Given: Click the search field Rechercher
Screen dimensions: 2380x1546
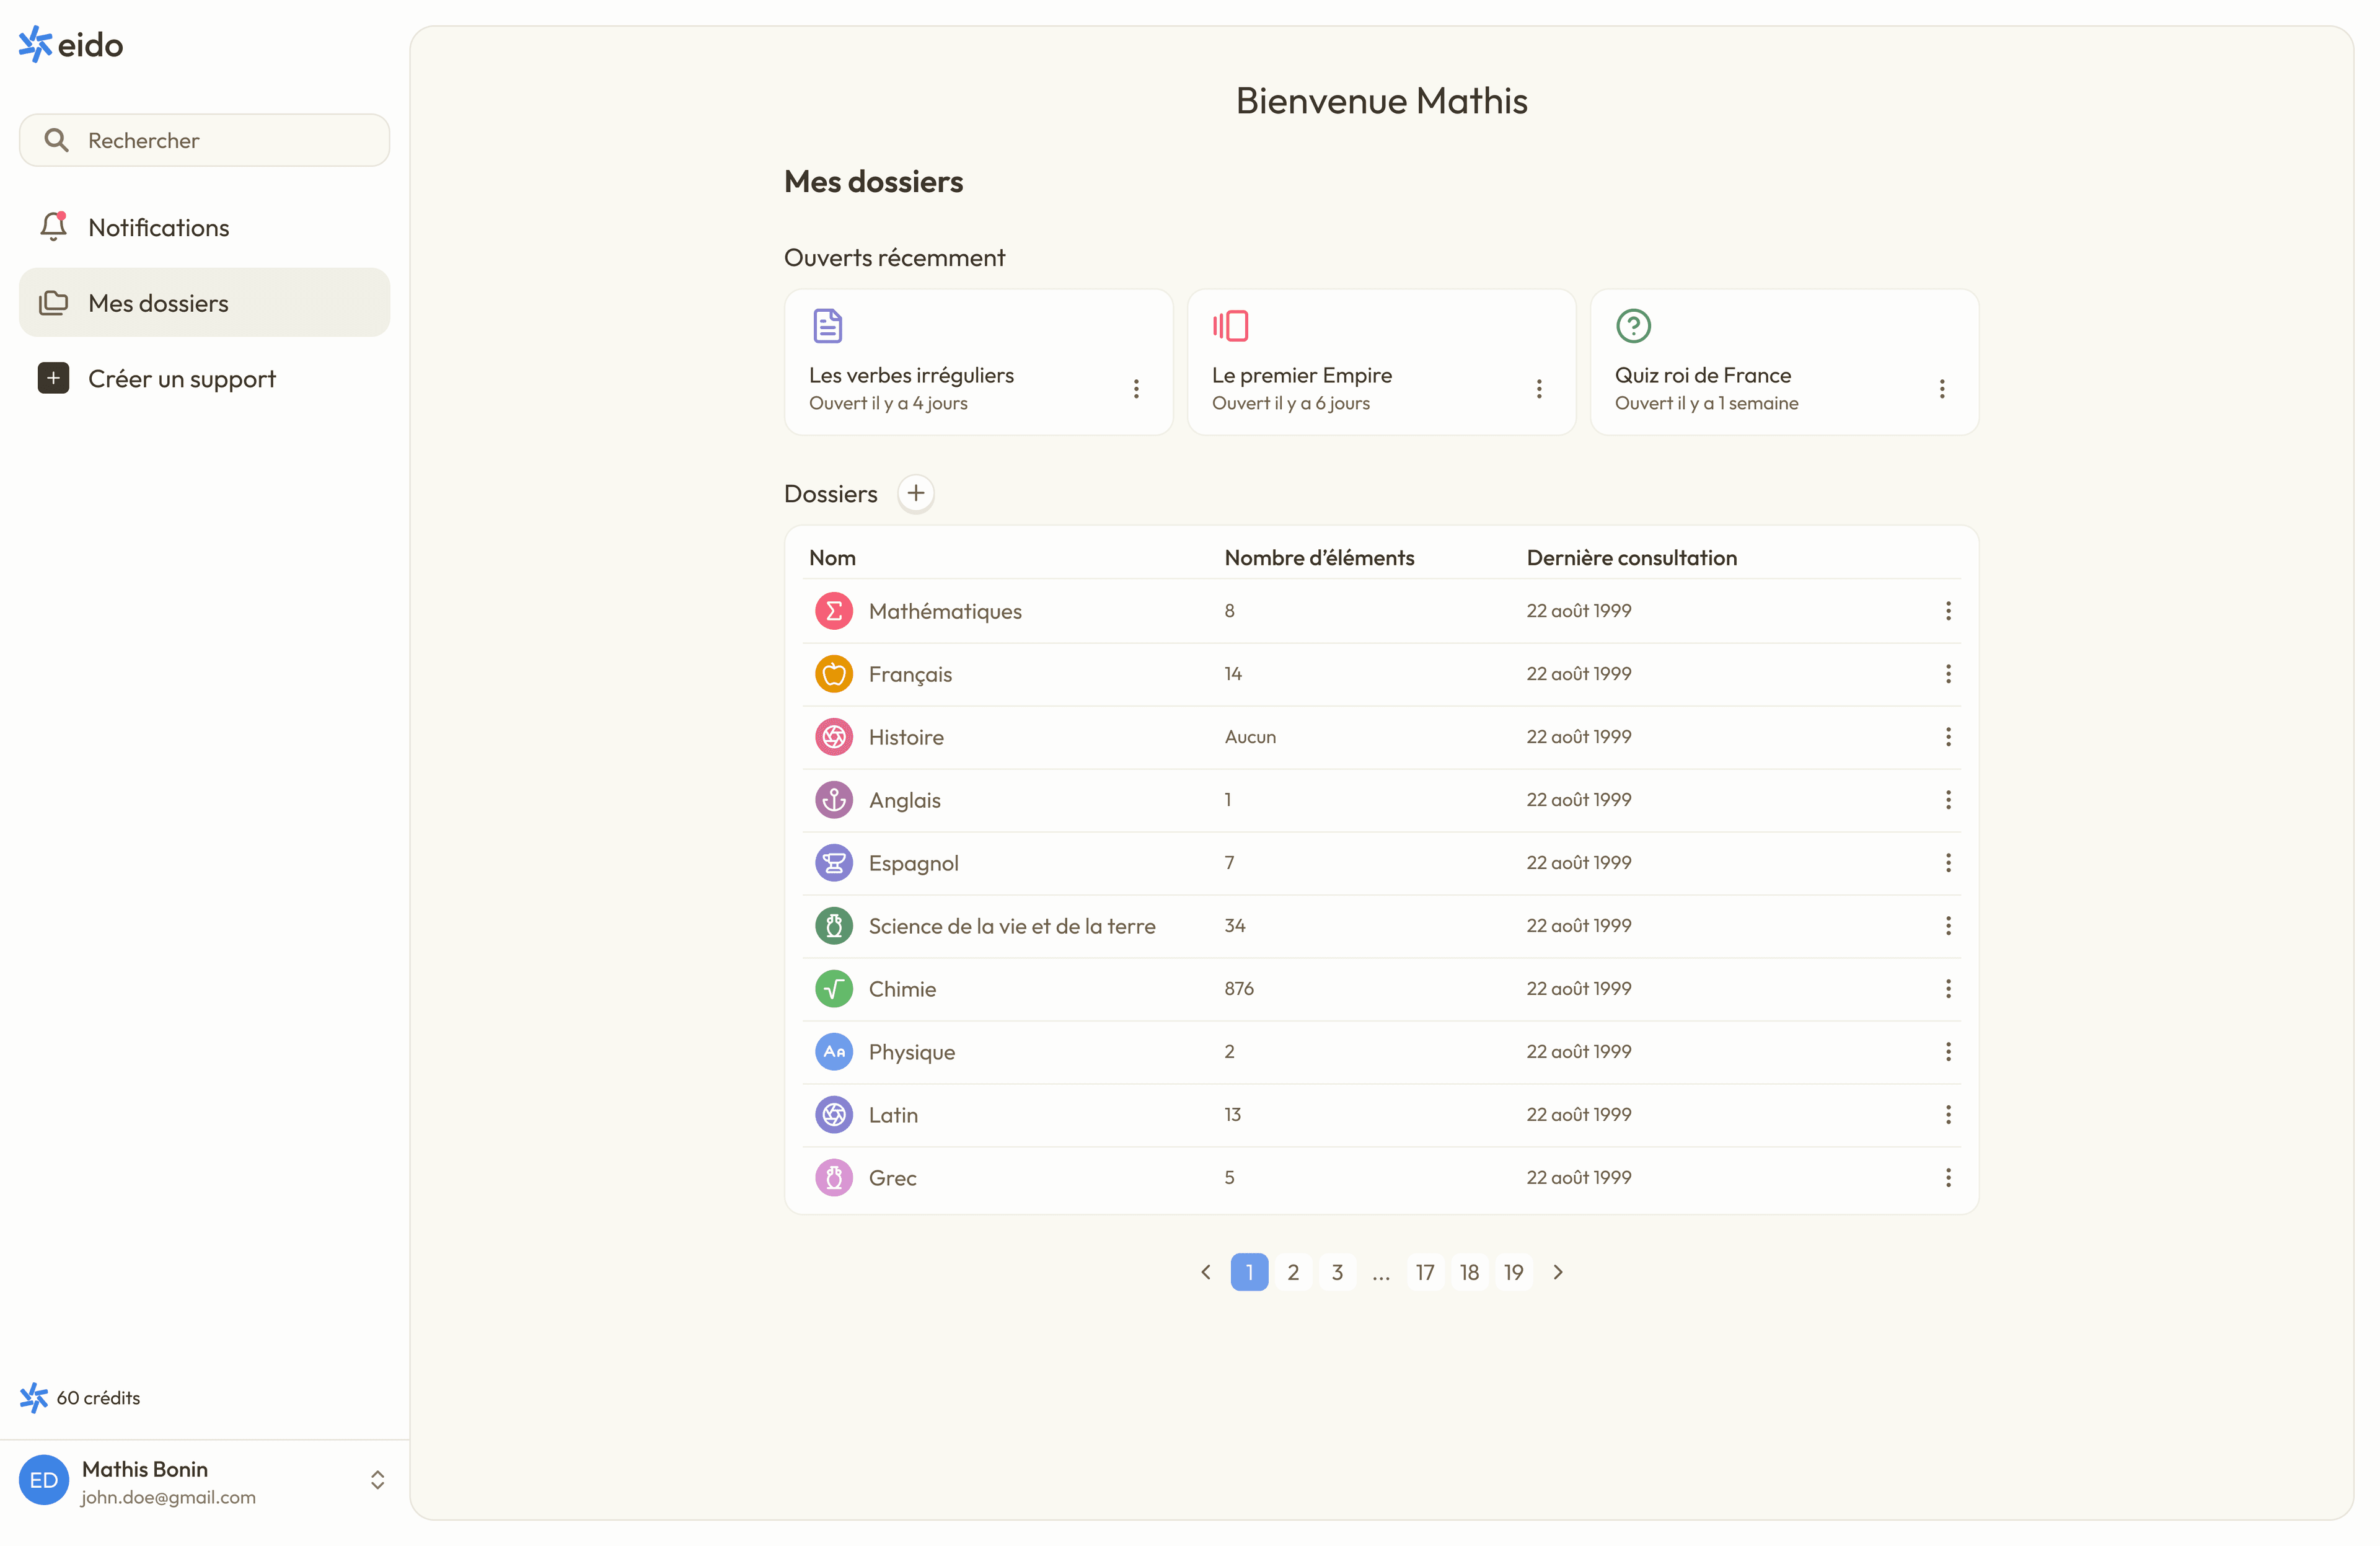Looking at the screenshot, I should click(x=204, y=140).
